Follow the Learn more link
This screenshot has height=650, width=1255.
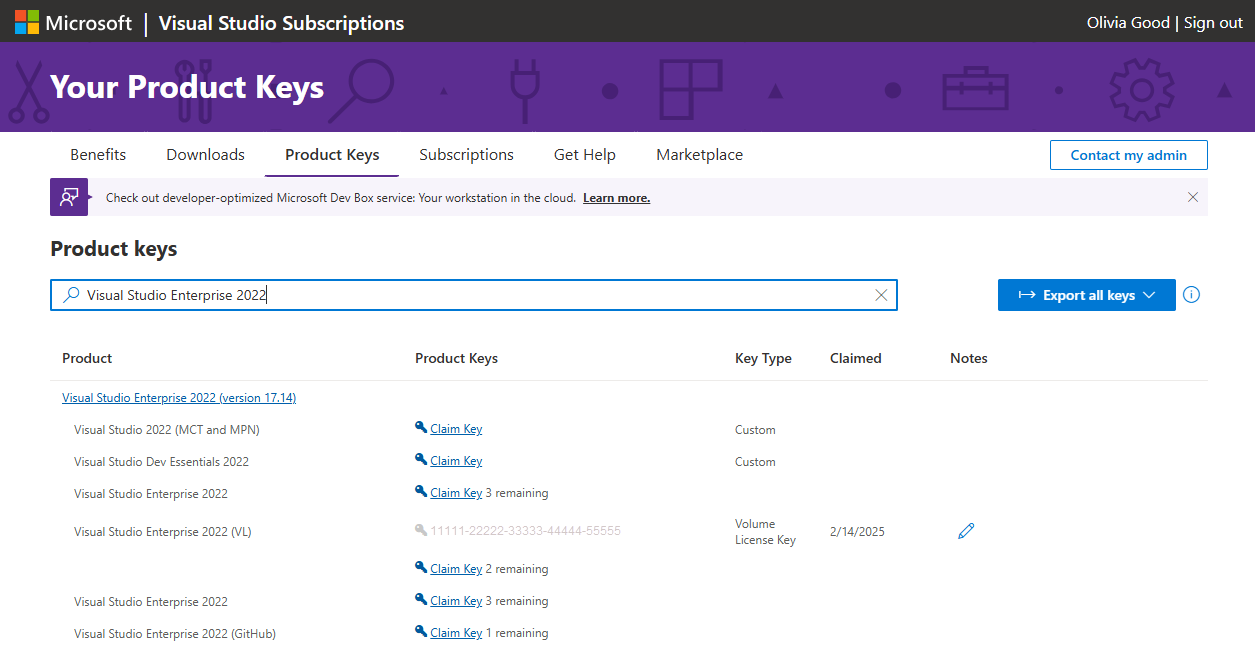(x=617, y=198)
